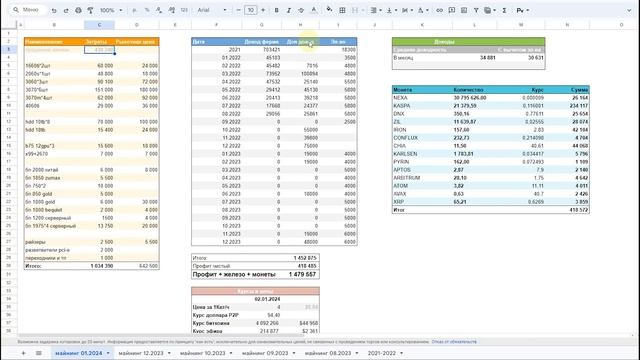
Task: Switch to майнинг 09.2023 sheet tab
Action: 265,353
